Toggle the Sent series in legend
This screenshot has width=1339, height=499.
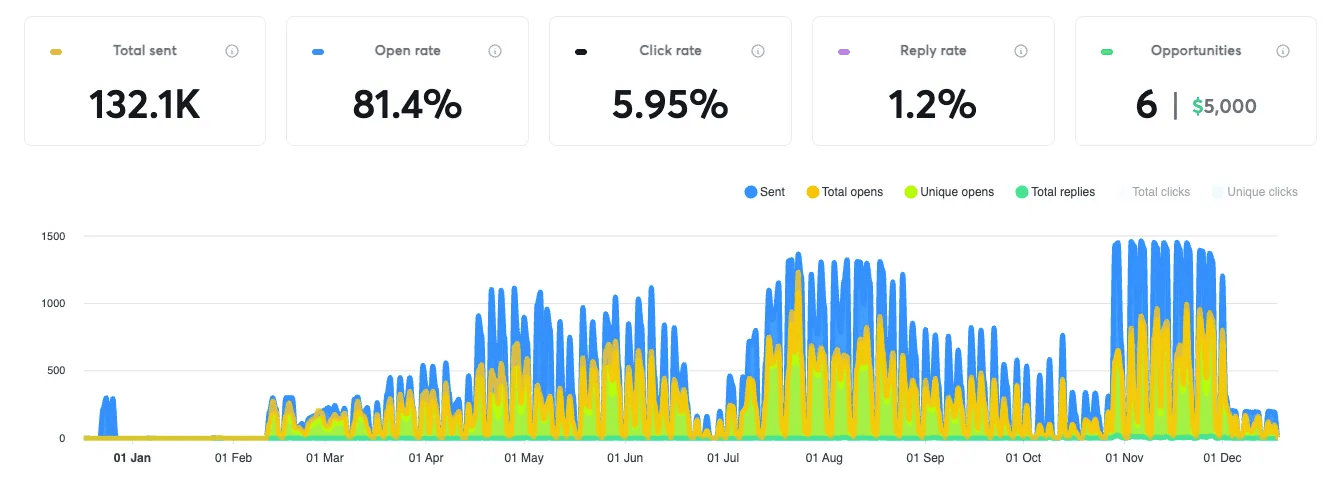(x=764, y=192)
